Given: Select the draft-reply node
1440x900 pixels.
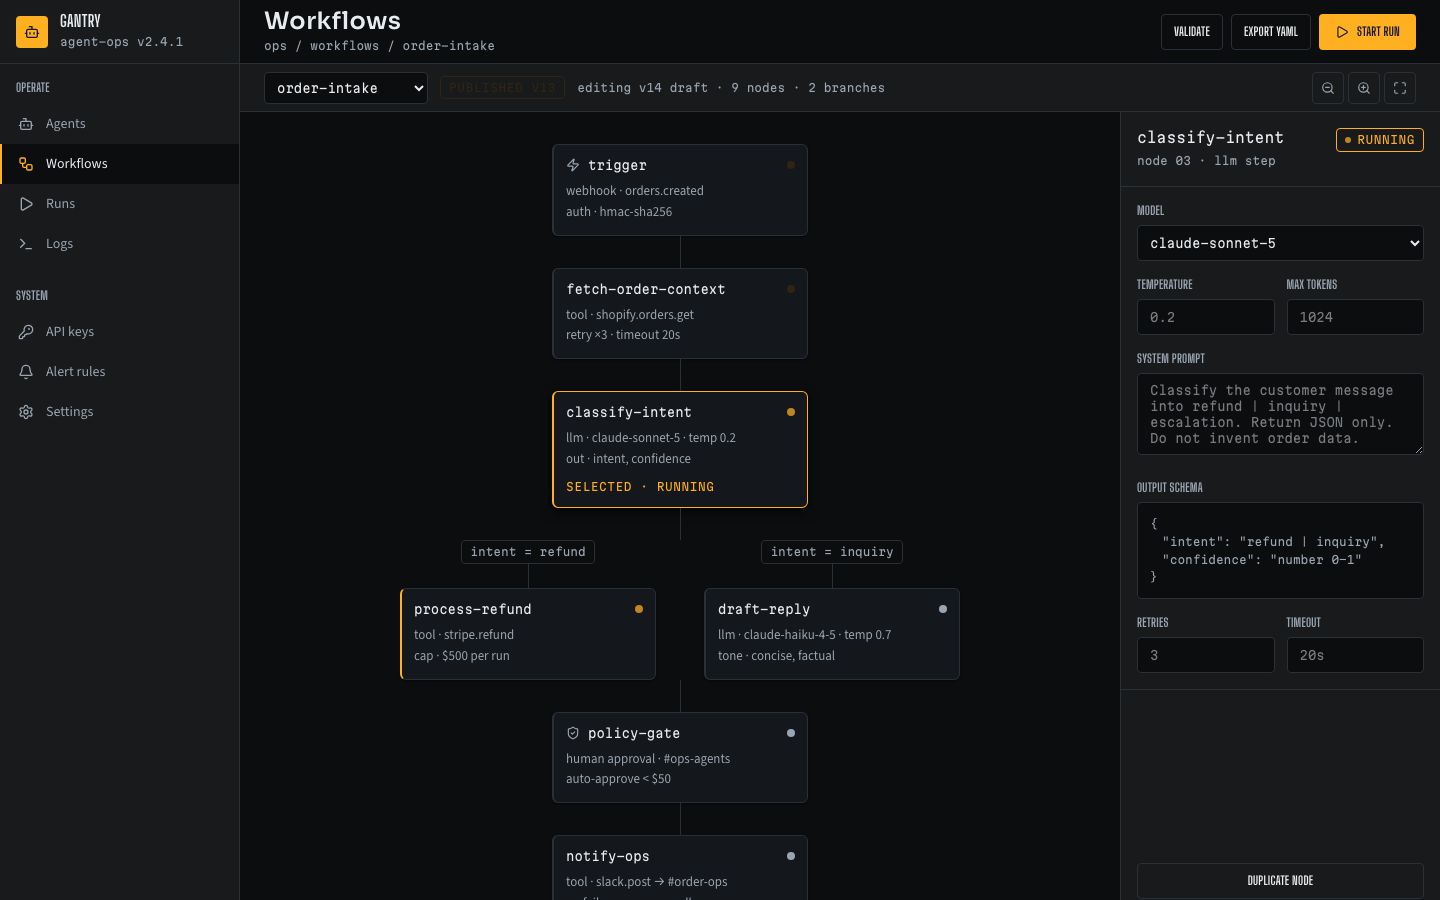Looking at the screenshot, I should point(832,634).
